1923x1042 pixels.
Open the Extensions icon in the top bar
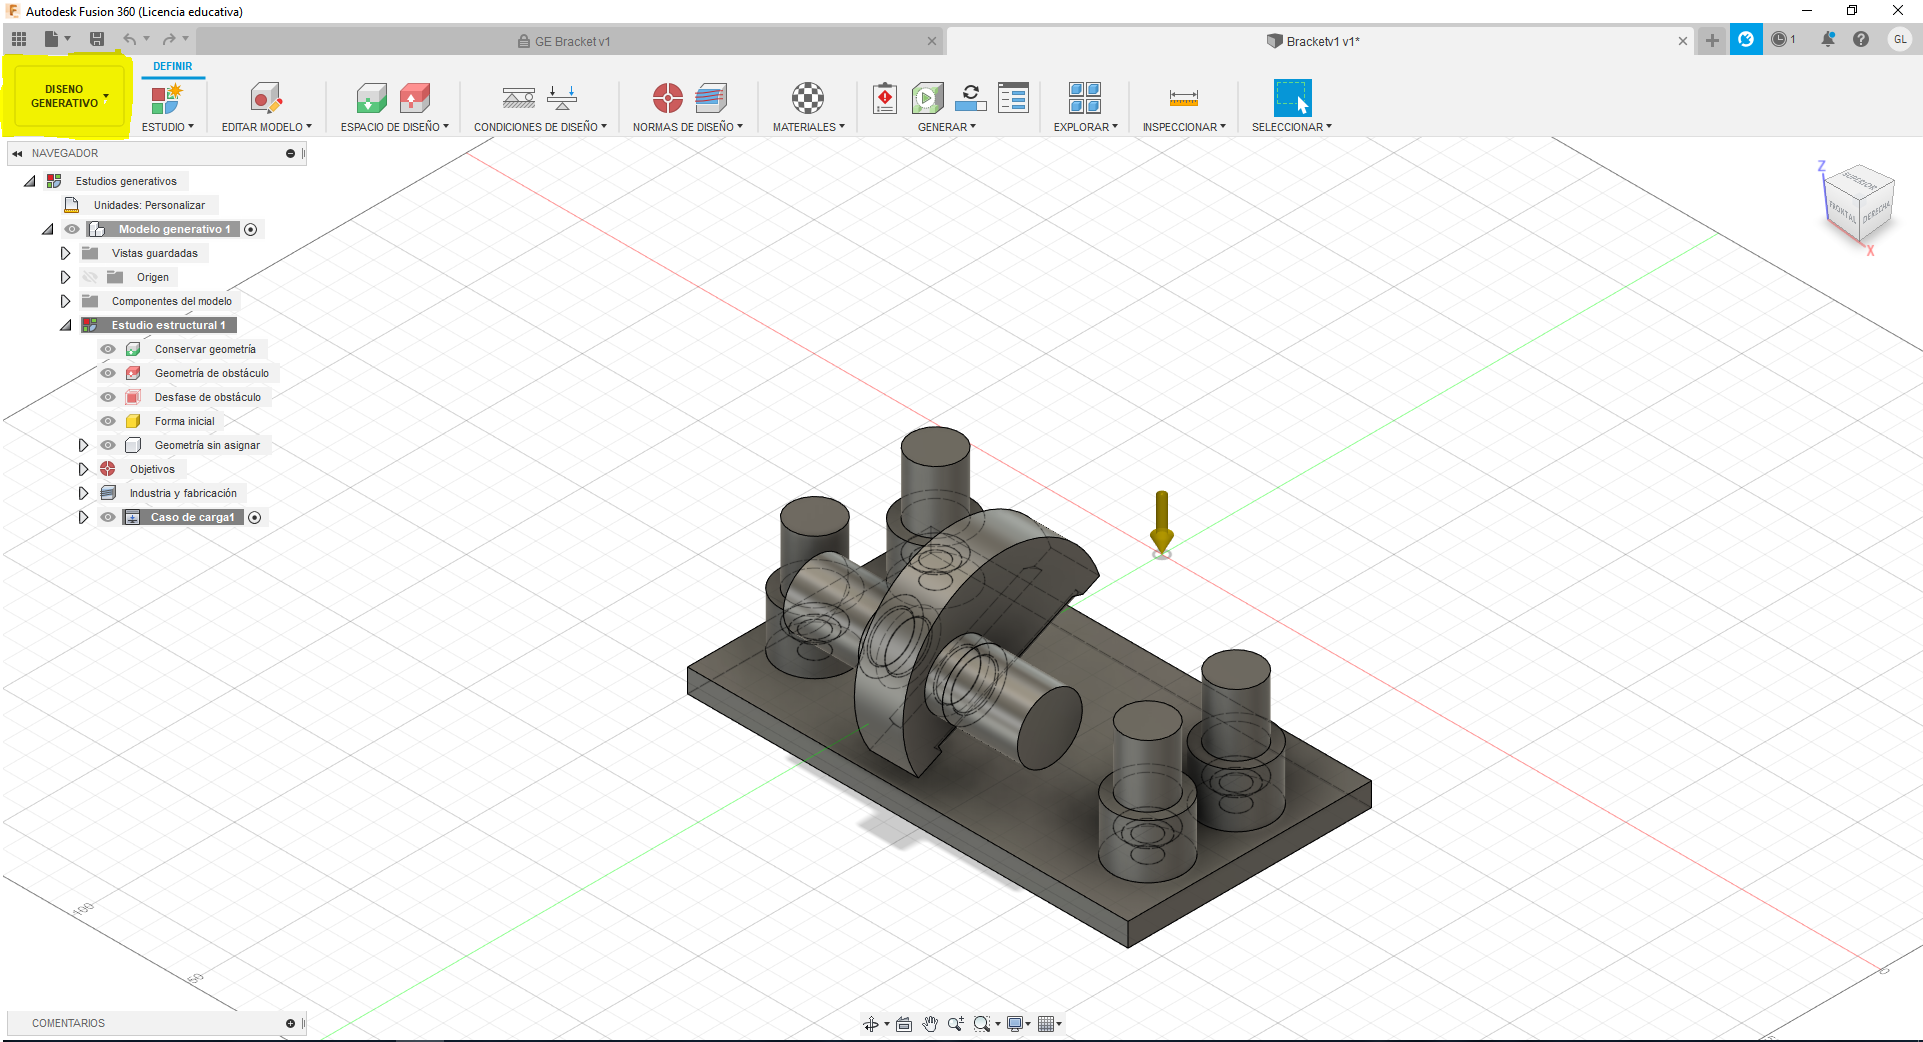click(x=1746, y=39)
